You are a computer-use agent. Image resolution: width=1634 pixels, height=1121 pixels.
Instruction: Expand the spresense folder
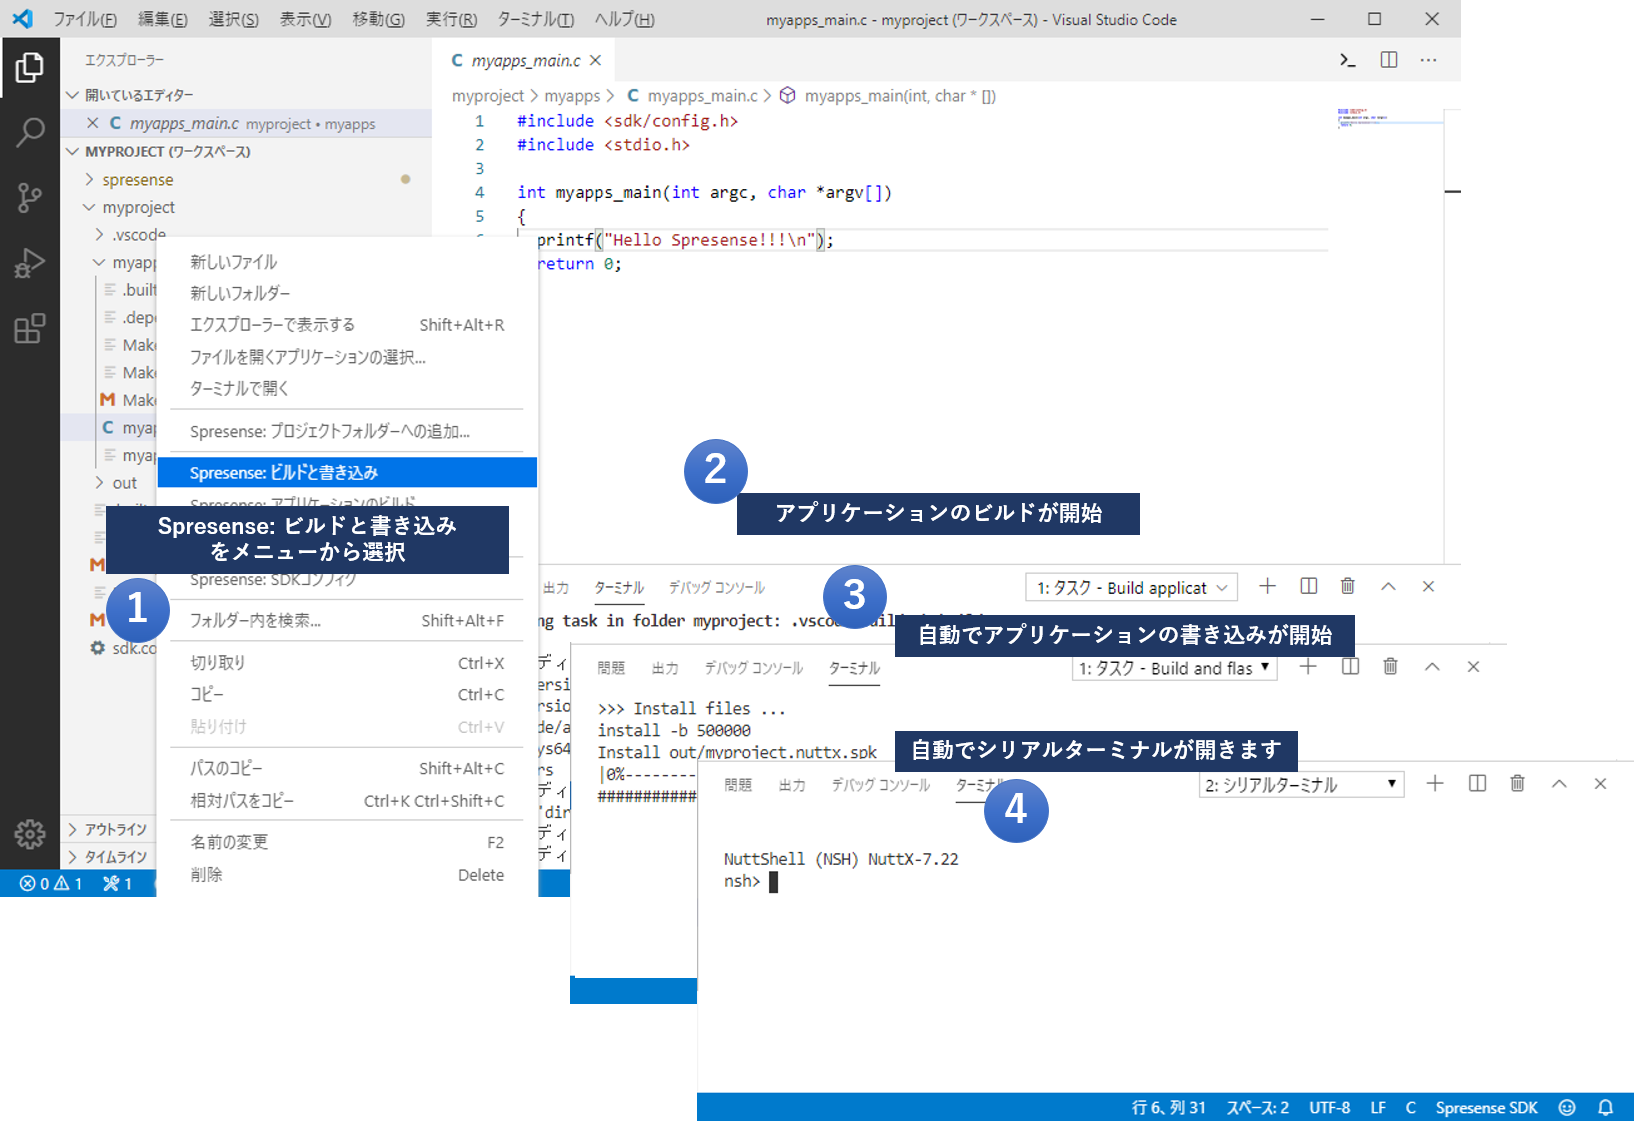[137, 180]
